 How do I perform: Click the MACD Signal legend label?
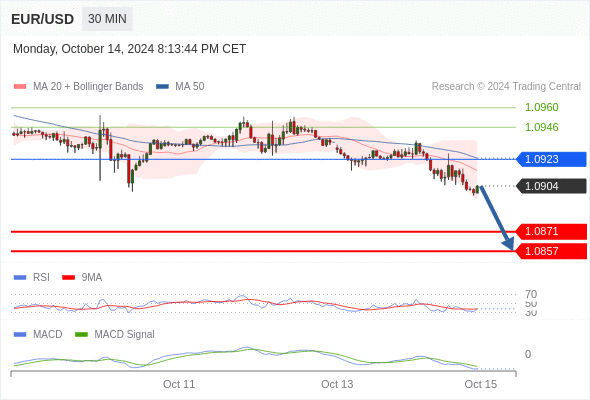click(x=124, y=335)
